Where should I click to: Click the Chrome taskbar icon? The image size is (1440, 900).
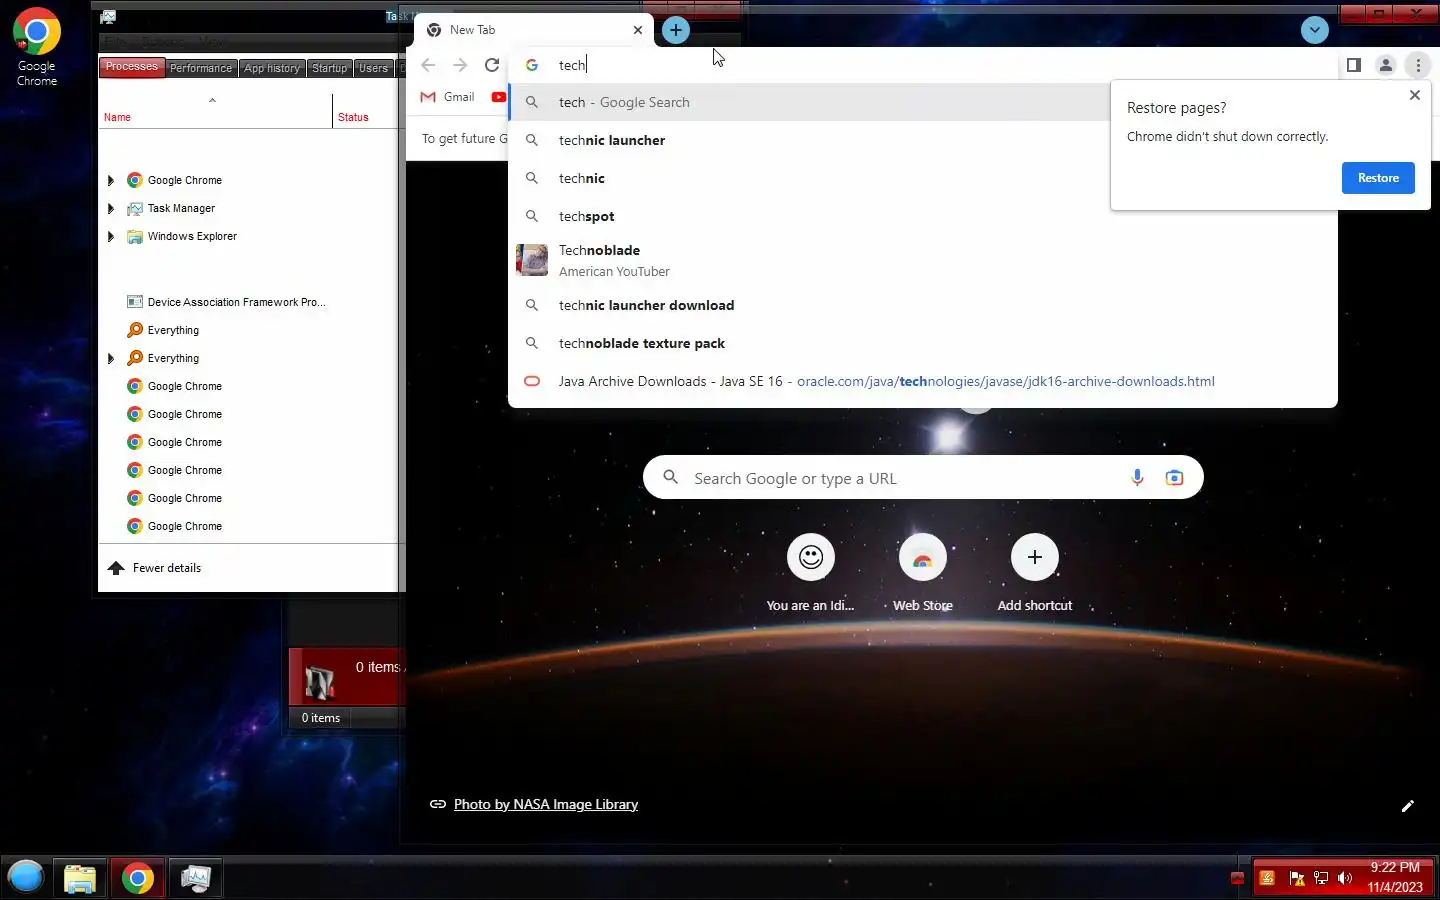138,878
